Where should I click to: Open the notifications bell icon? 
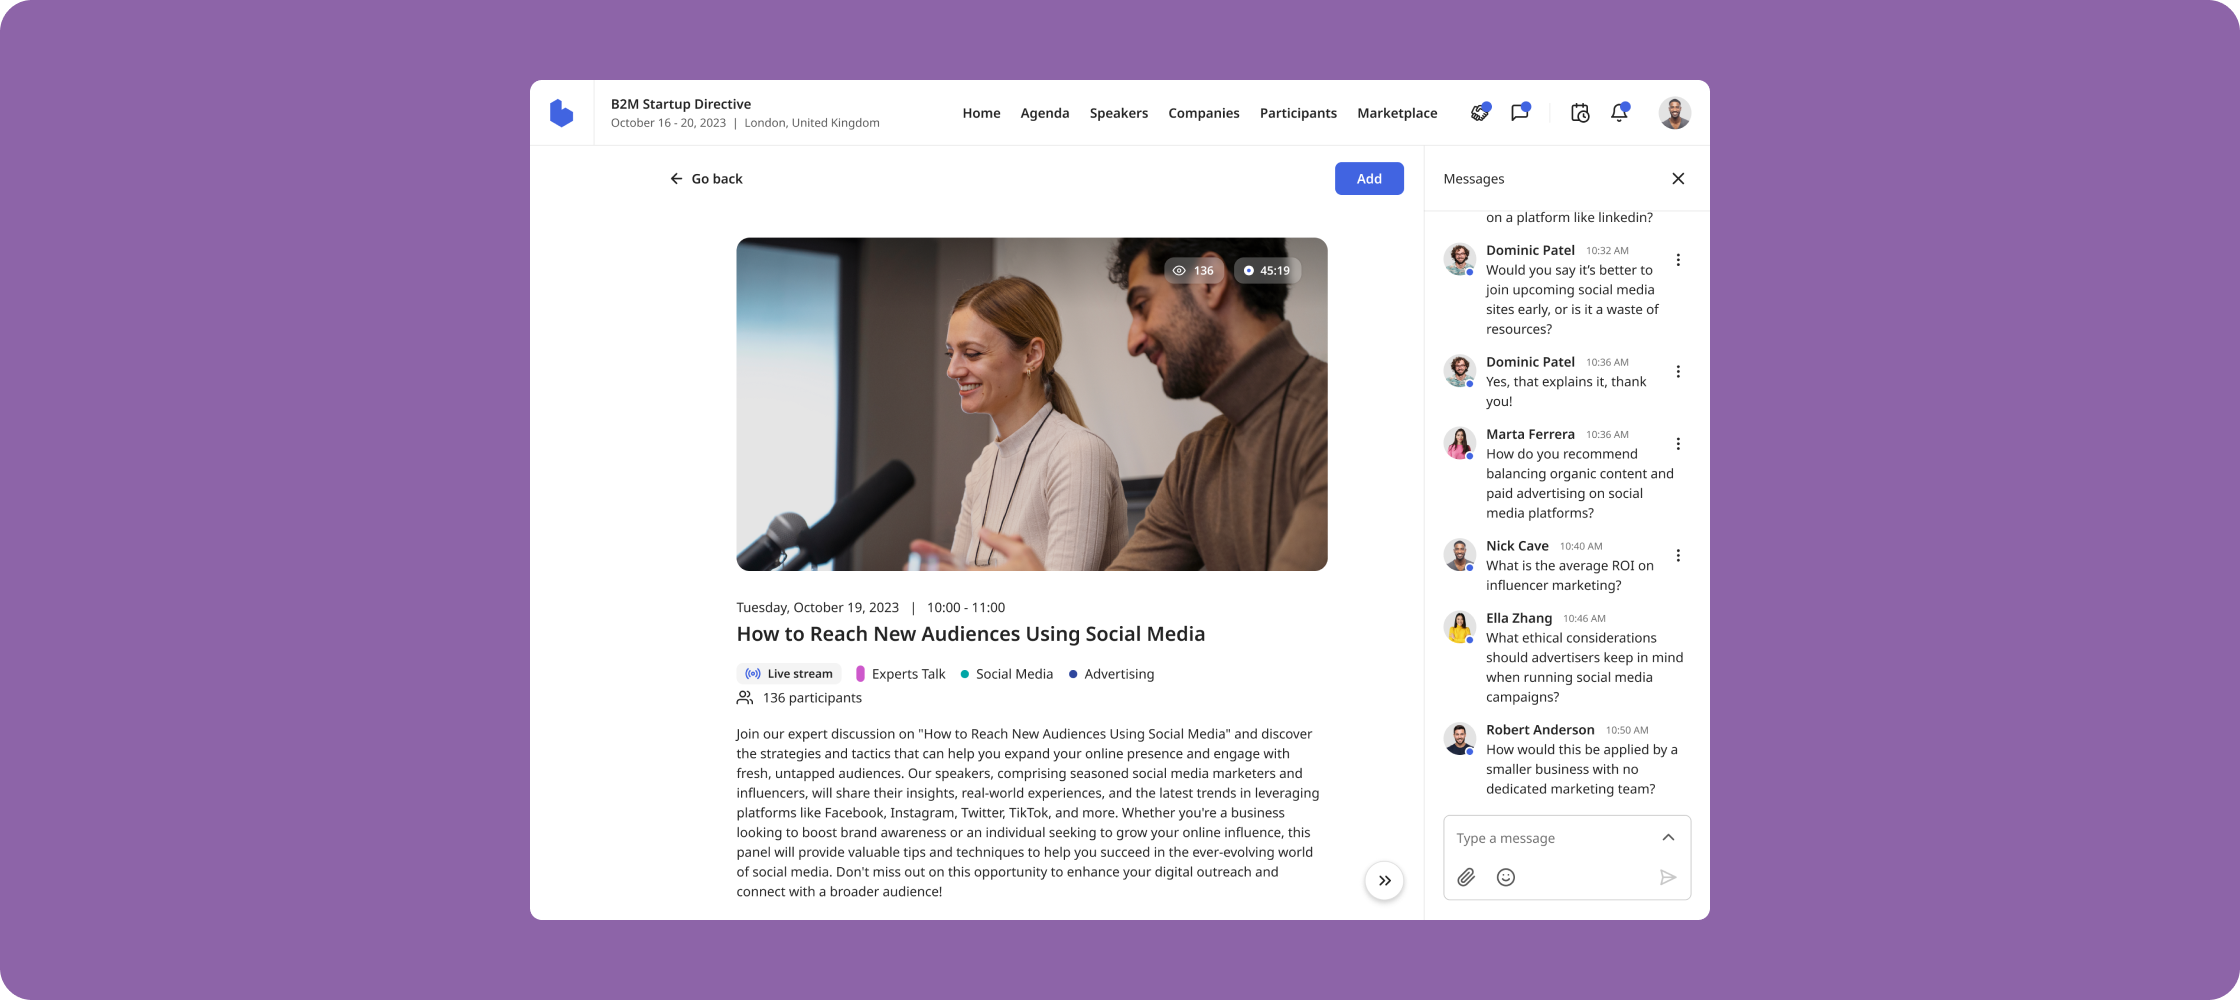click(x=1620, y=112)
